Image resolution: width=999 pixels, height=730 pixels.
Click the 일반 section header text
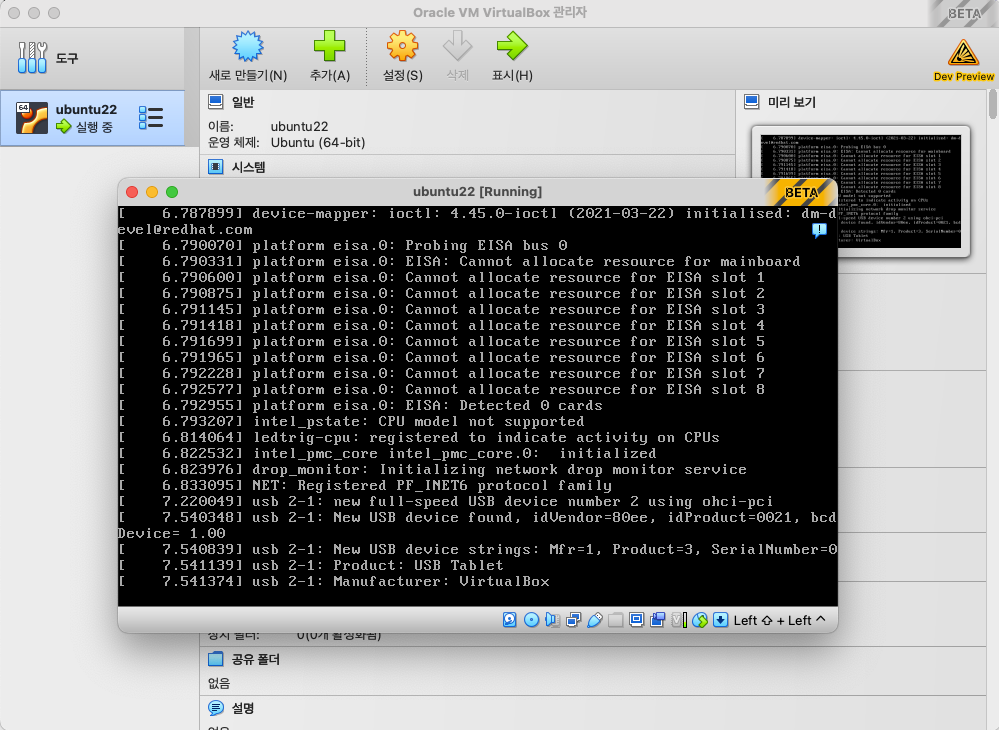tap(243, 102)
